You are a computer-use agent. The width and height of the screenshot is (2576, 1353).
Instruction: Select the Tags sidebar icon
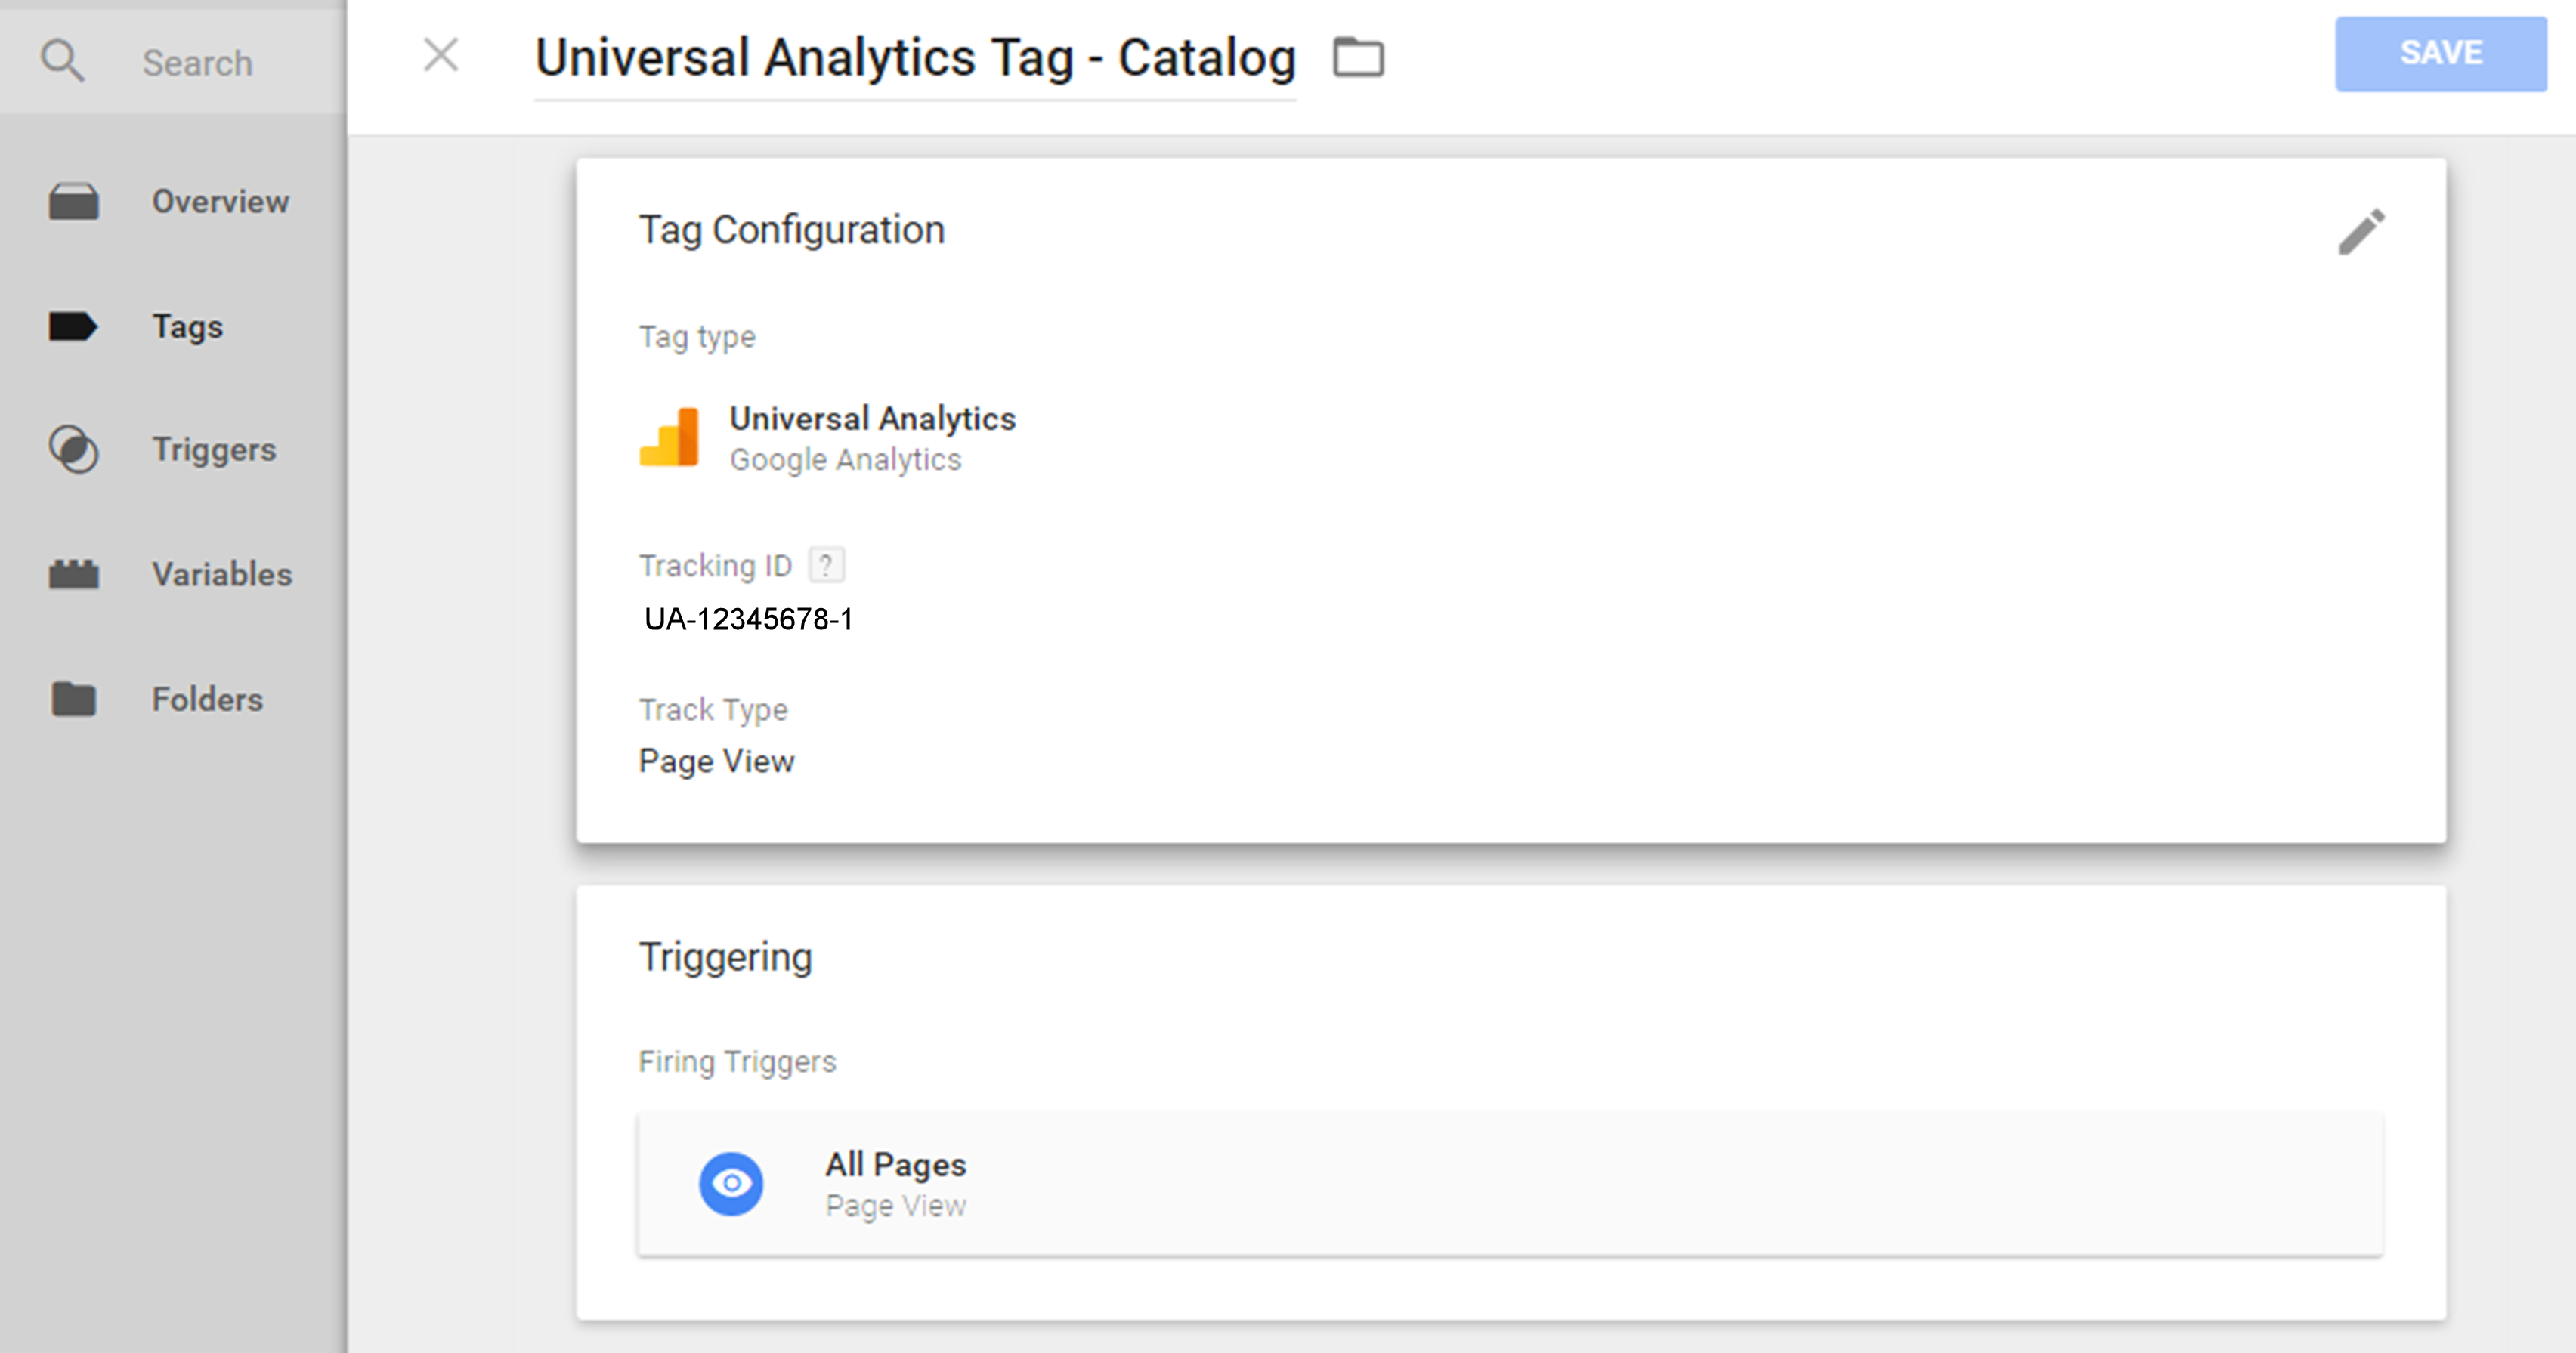71,326
